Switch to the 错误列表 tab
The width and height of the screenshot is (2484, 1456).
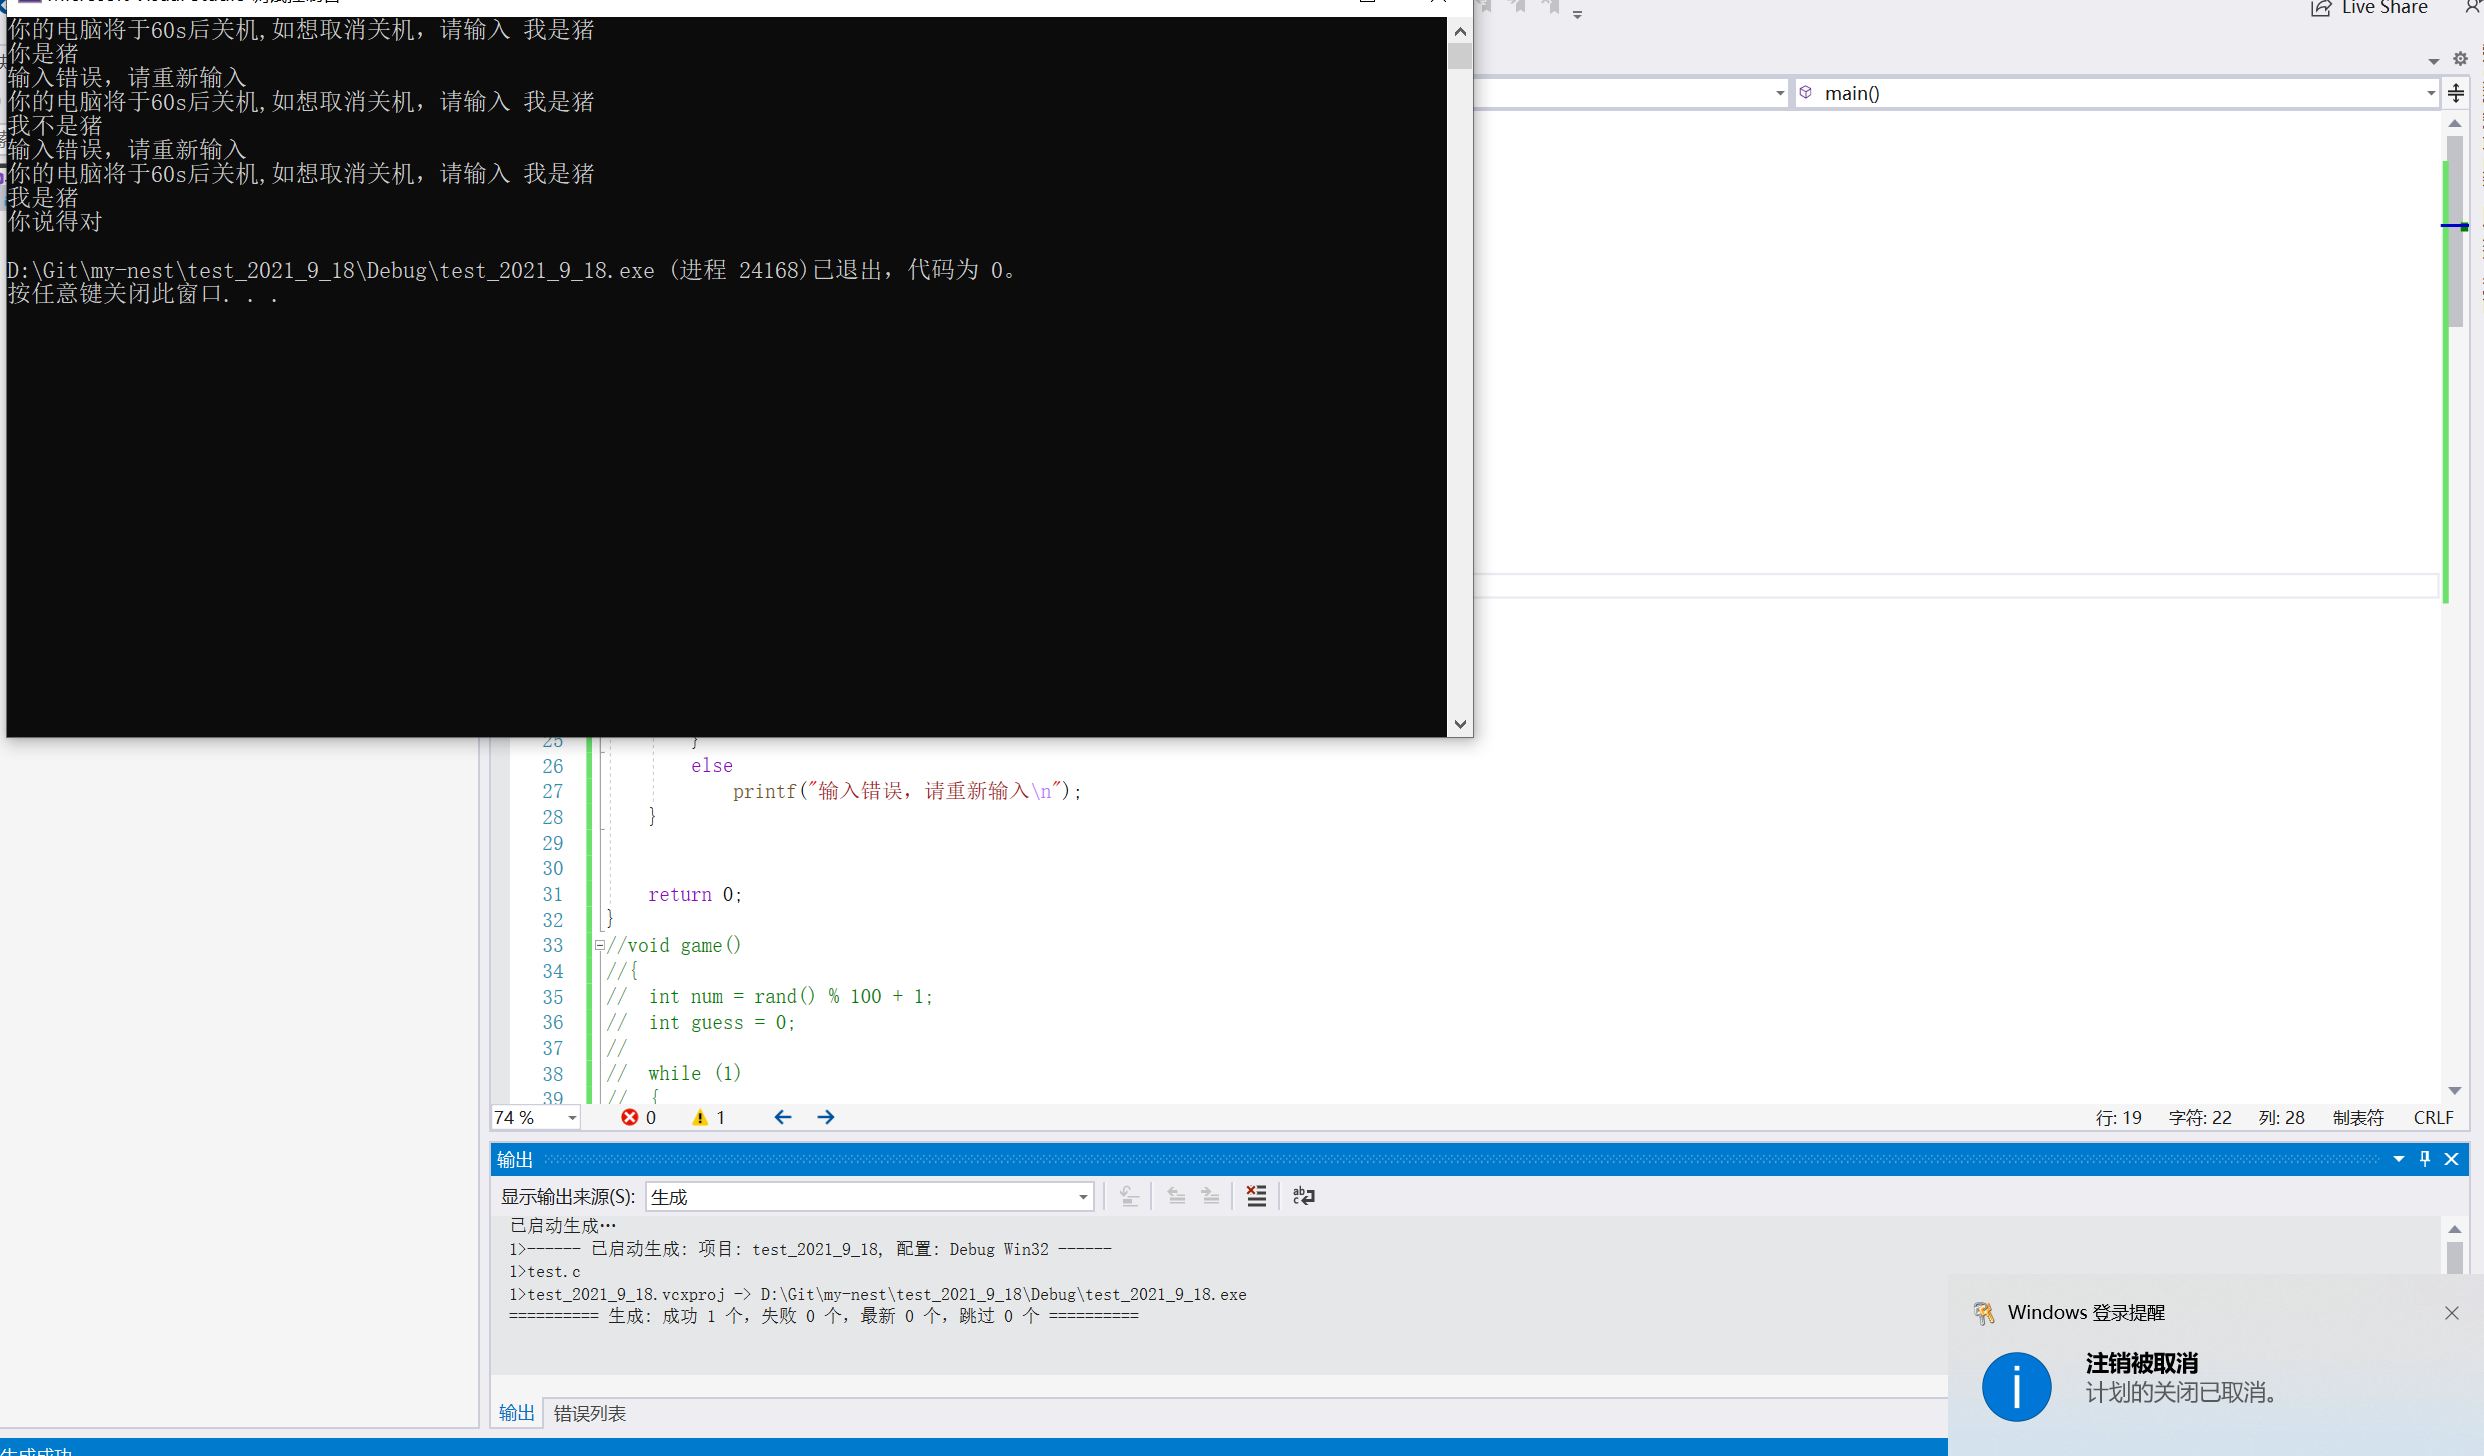pos(589,1413)
